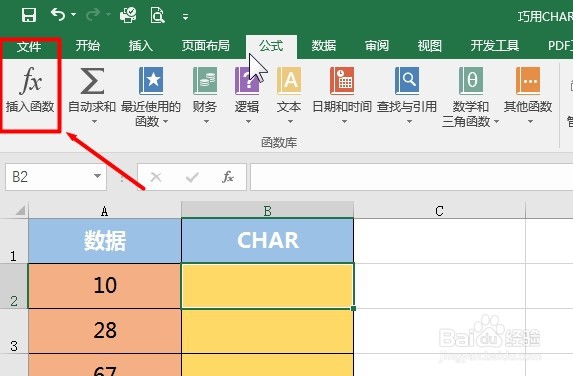Select the yellow cell B2
This screenshot has height=376, width=573.
[267, 286]
